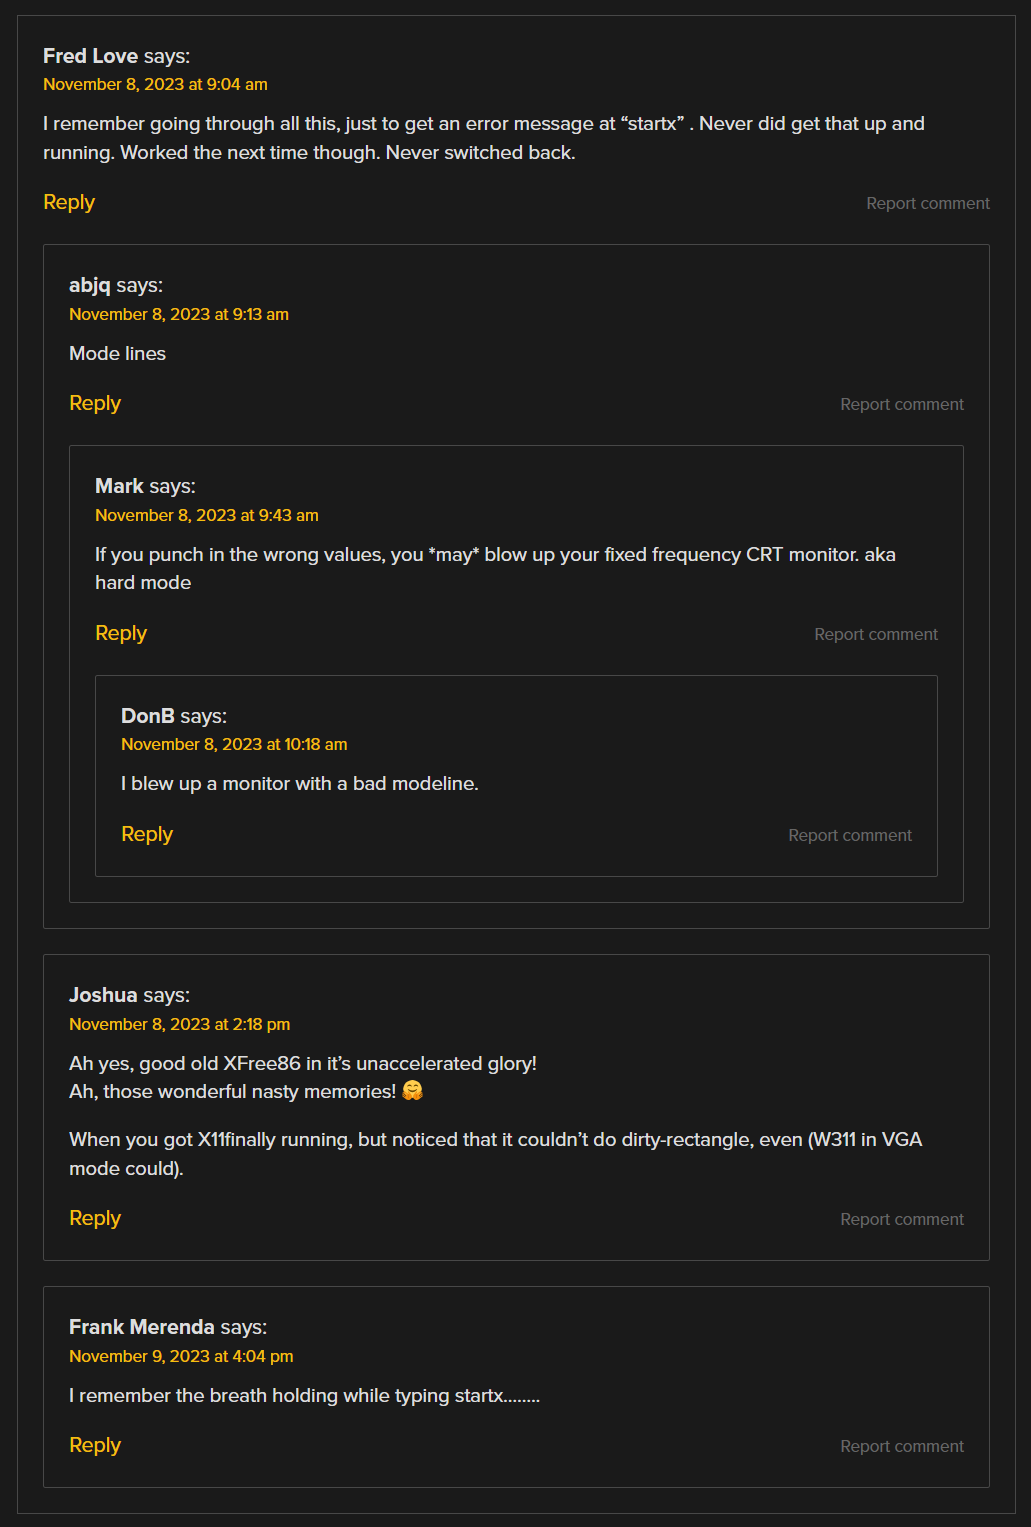Open Fred Love's comment timestamp permalink
The width and height of the screenshot is (1031, 1527).
click(155, 84)
